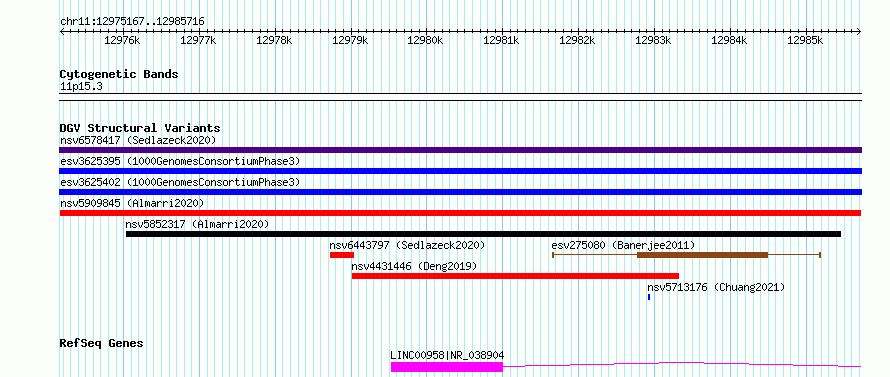Click the 12979k ruler tick label
890x377 pixels.
[x=350, y=40]
